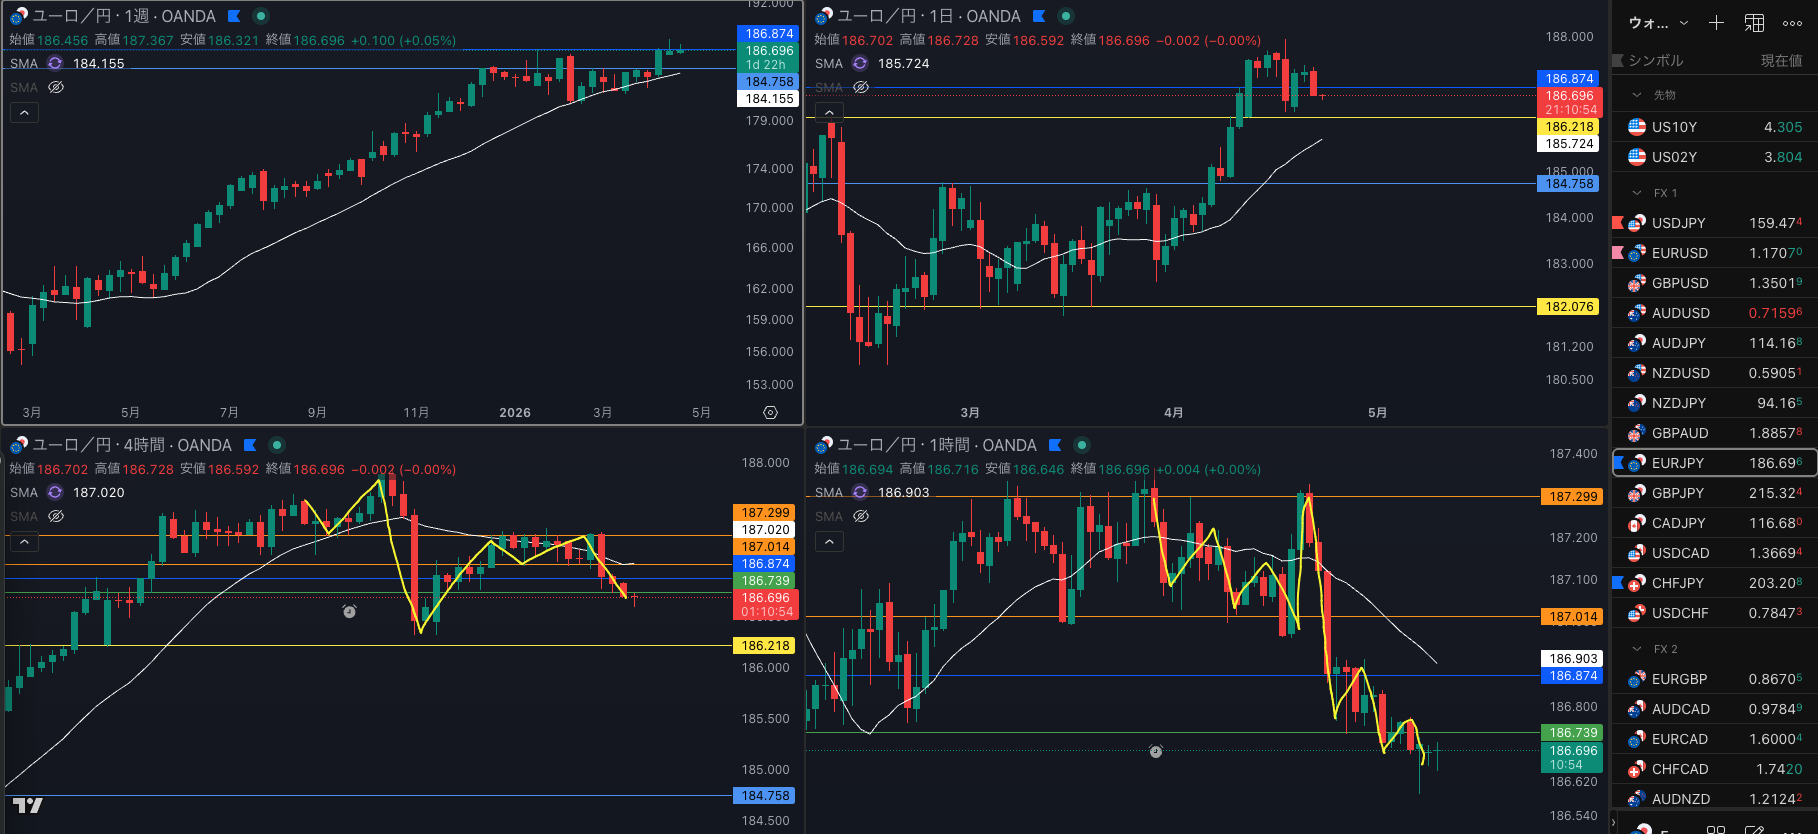Open the watchlist advanced view grid icon
Image resolution: width=1818 pixels, height=834 pixels.
point(1754,23)
